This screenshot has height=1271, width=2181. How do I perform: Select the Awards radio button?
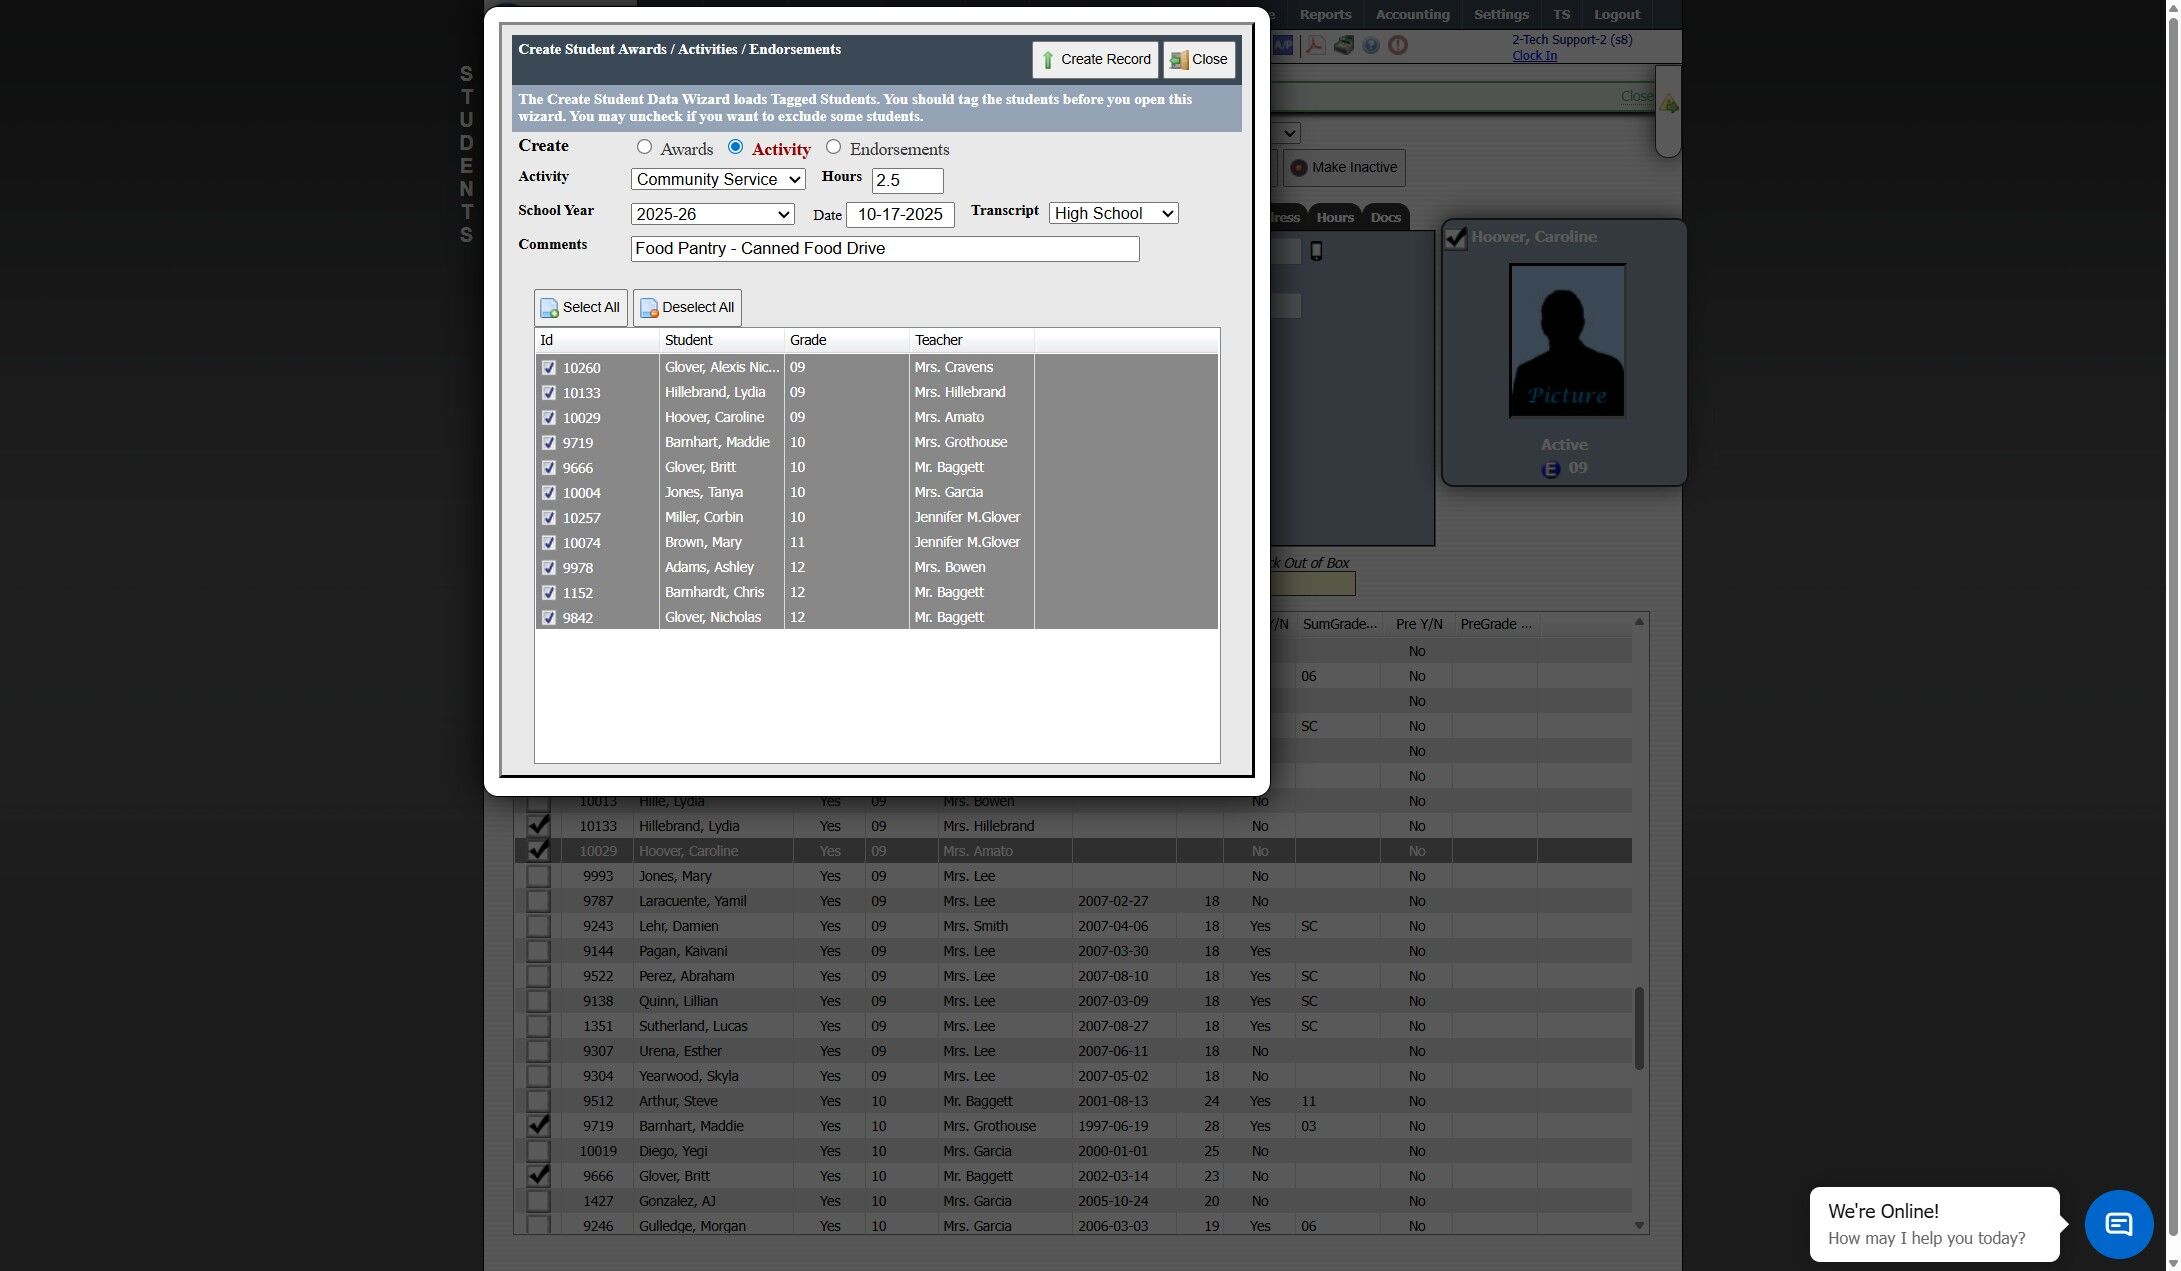(644, 147)
